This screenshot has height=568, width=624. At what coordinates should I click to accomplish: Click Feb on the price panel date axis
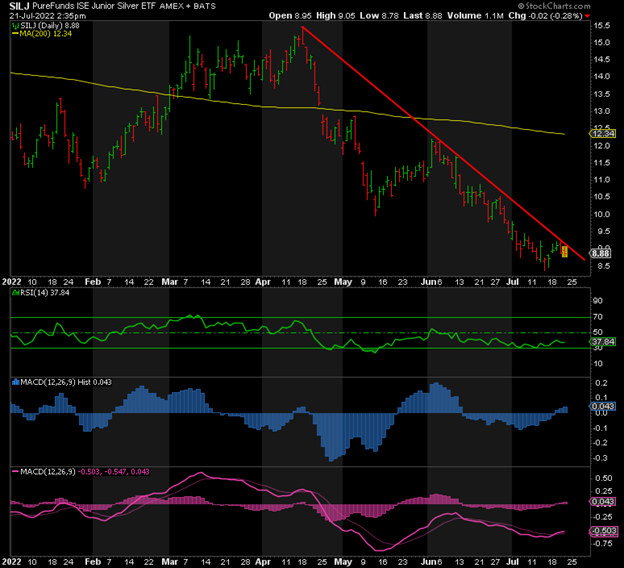tap(93, 282)
